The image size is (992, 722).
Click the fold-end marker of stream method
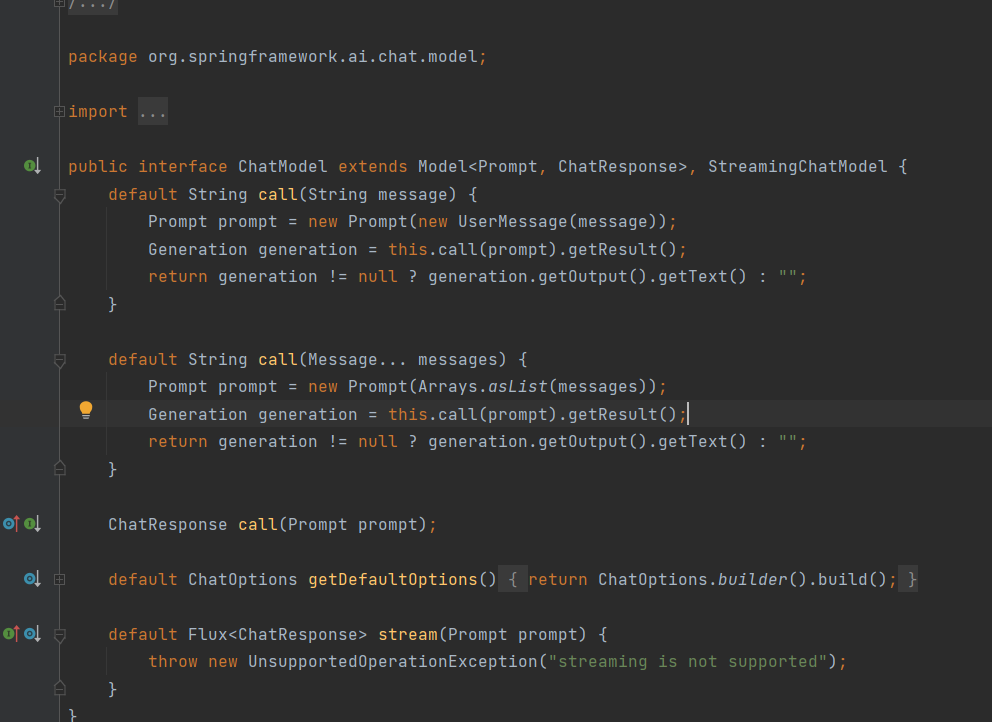[x=59, y=688]
